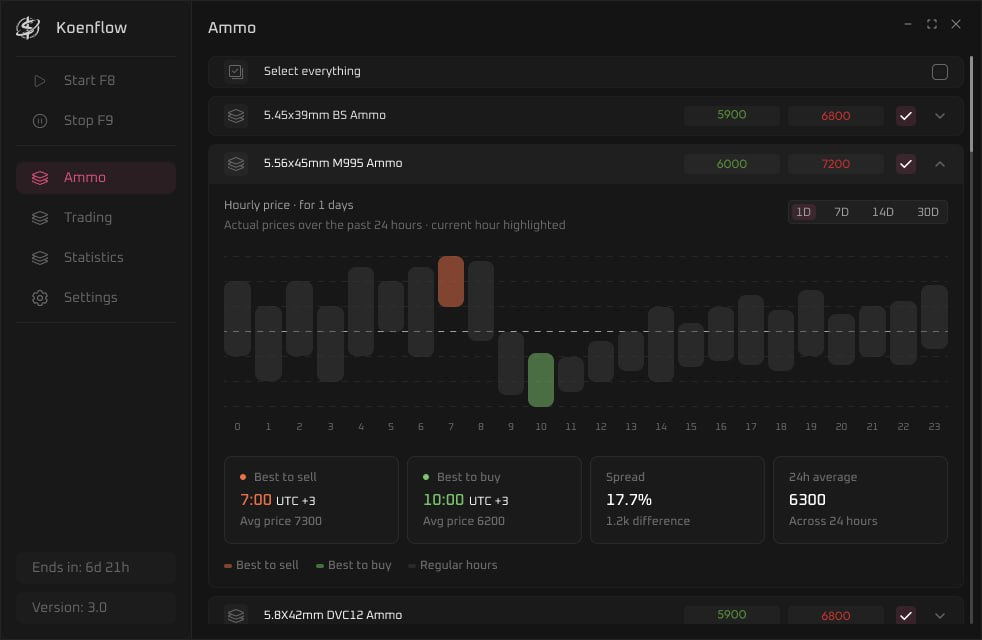Select the Ammo sidebar item
Viewport: 982px width, 640px height.
point(96,178)
